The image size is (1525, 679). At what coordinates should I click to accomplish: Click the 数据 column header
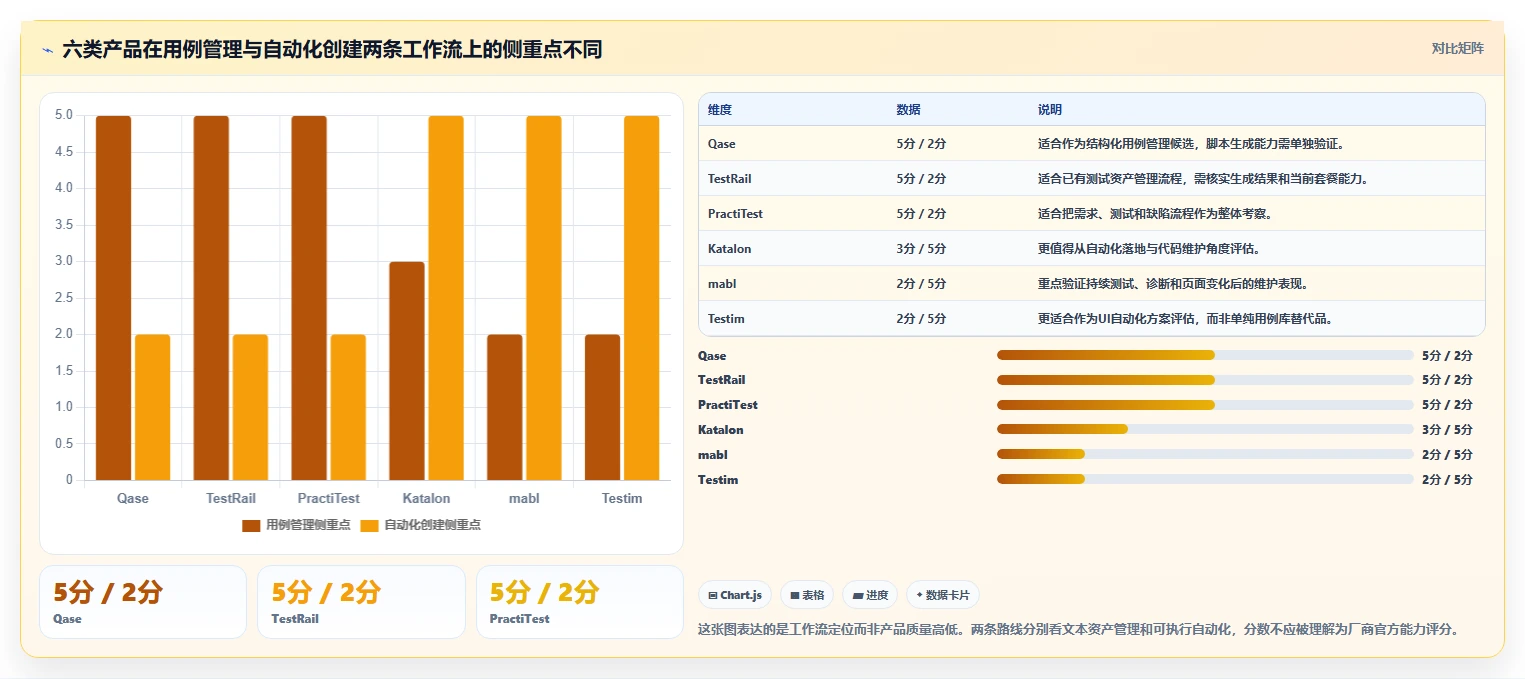pyautogui.click(x=909, y=110)
